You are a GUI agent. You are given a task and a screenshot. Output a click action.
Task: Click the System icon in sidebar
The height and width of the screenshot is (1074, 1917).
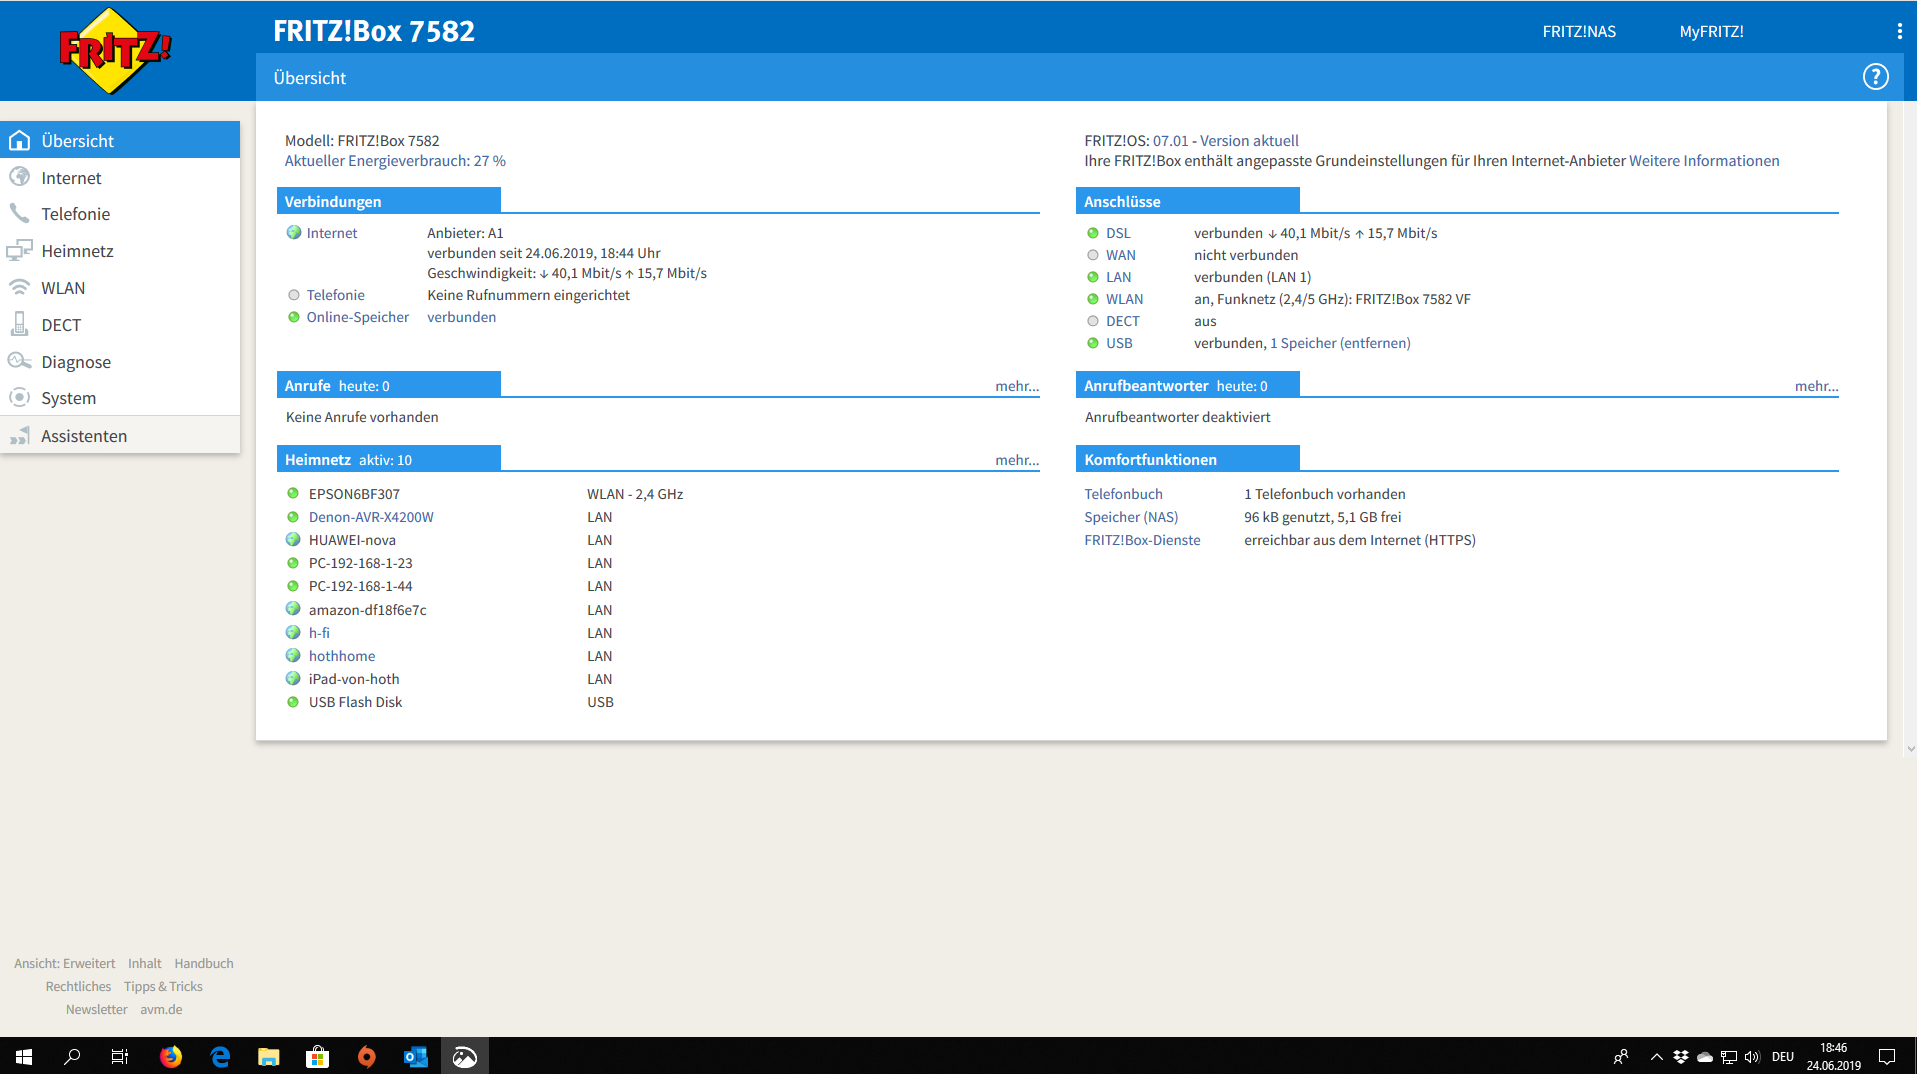coord(19,397)
